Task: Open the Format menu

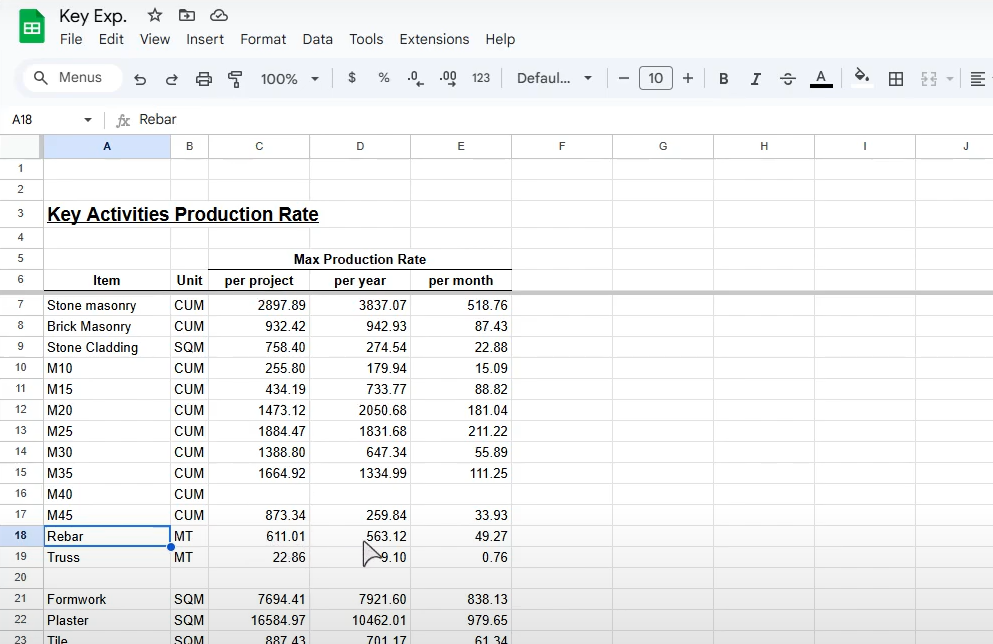Action: pos(263,39)
